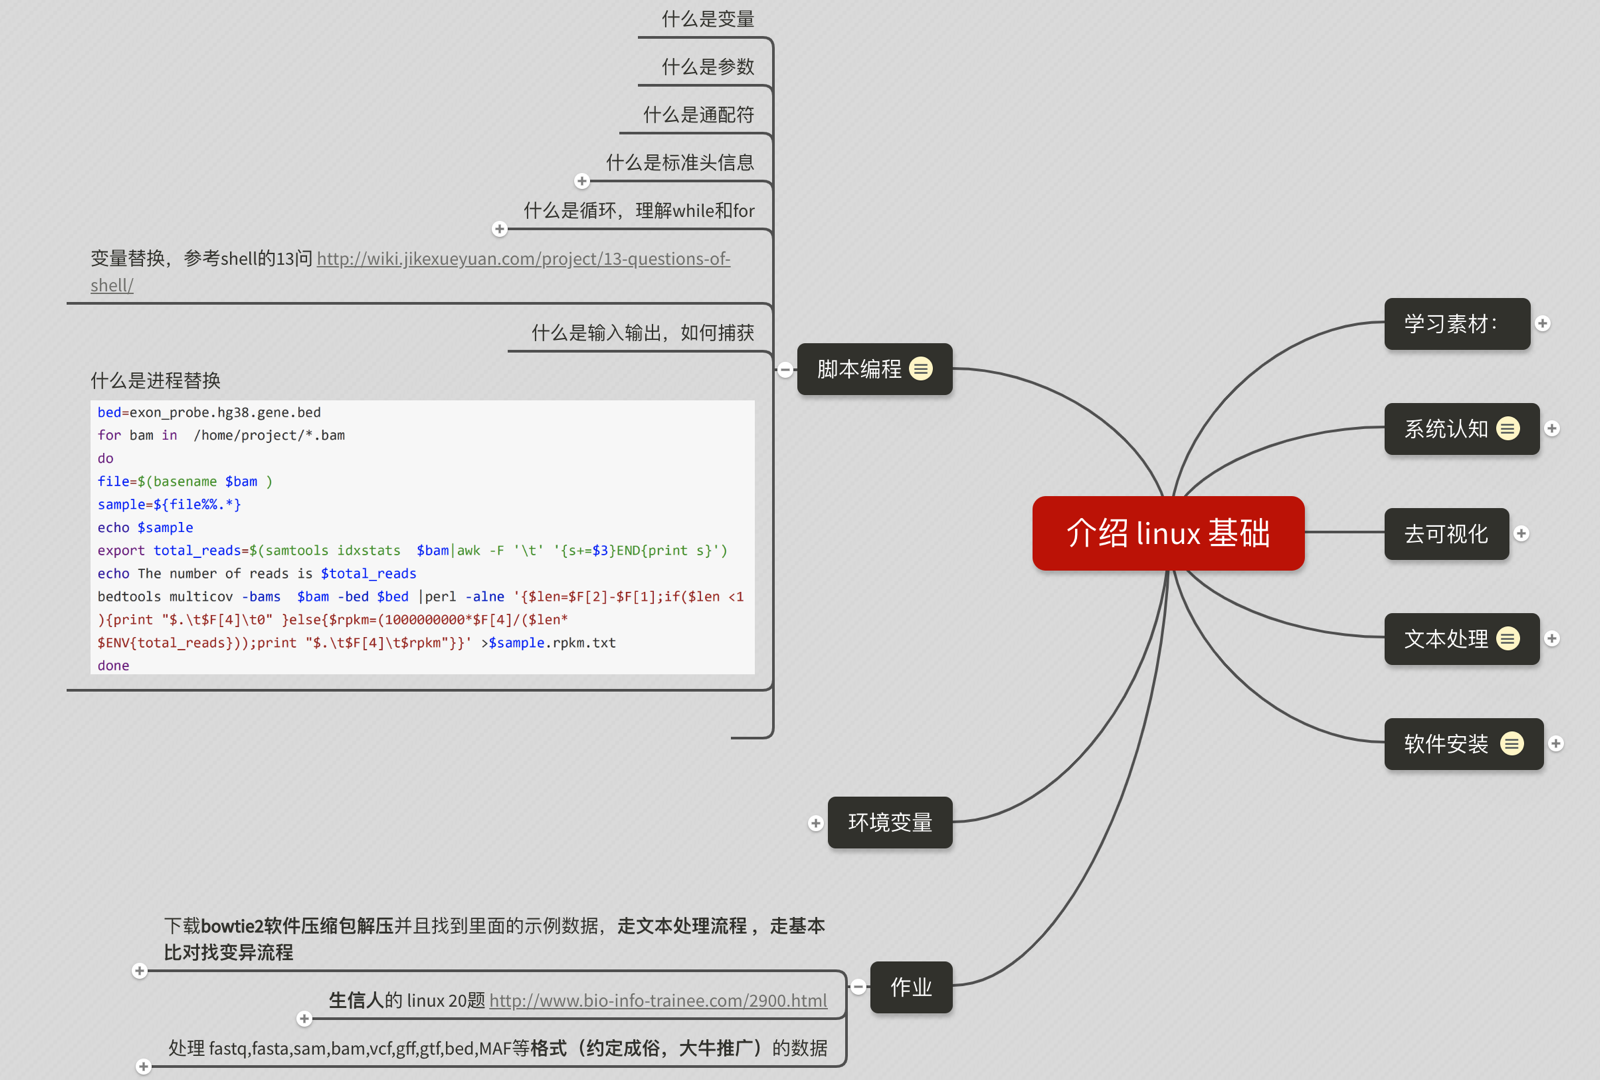Expand the 什么是循环 while和for subtopic
The image size is (1600, 1080).
pos(500,229)
